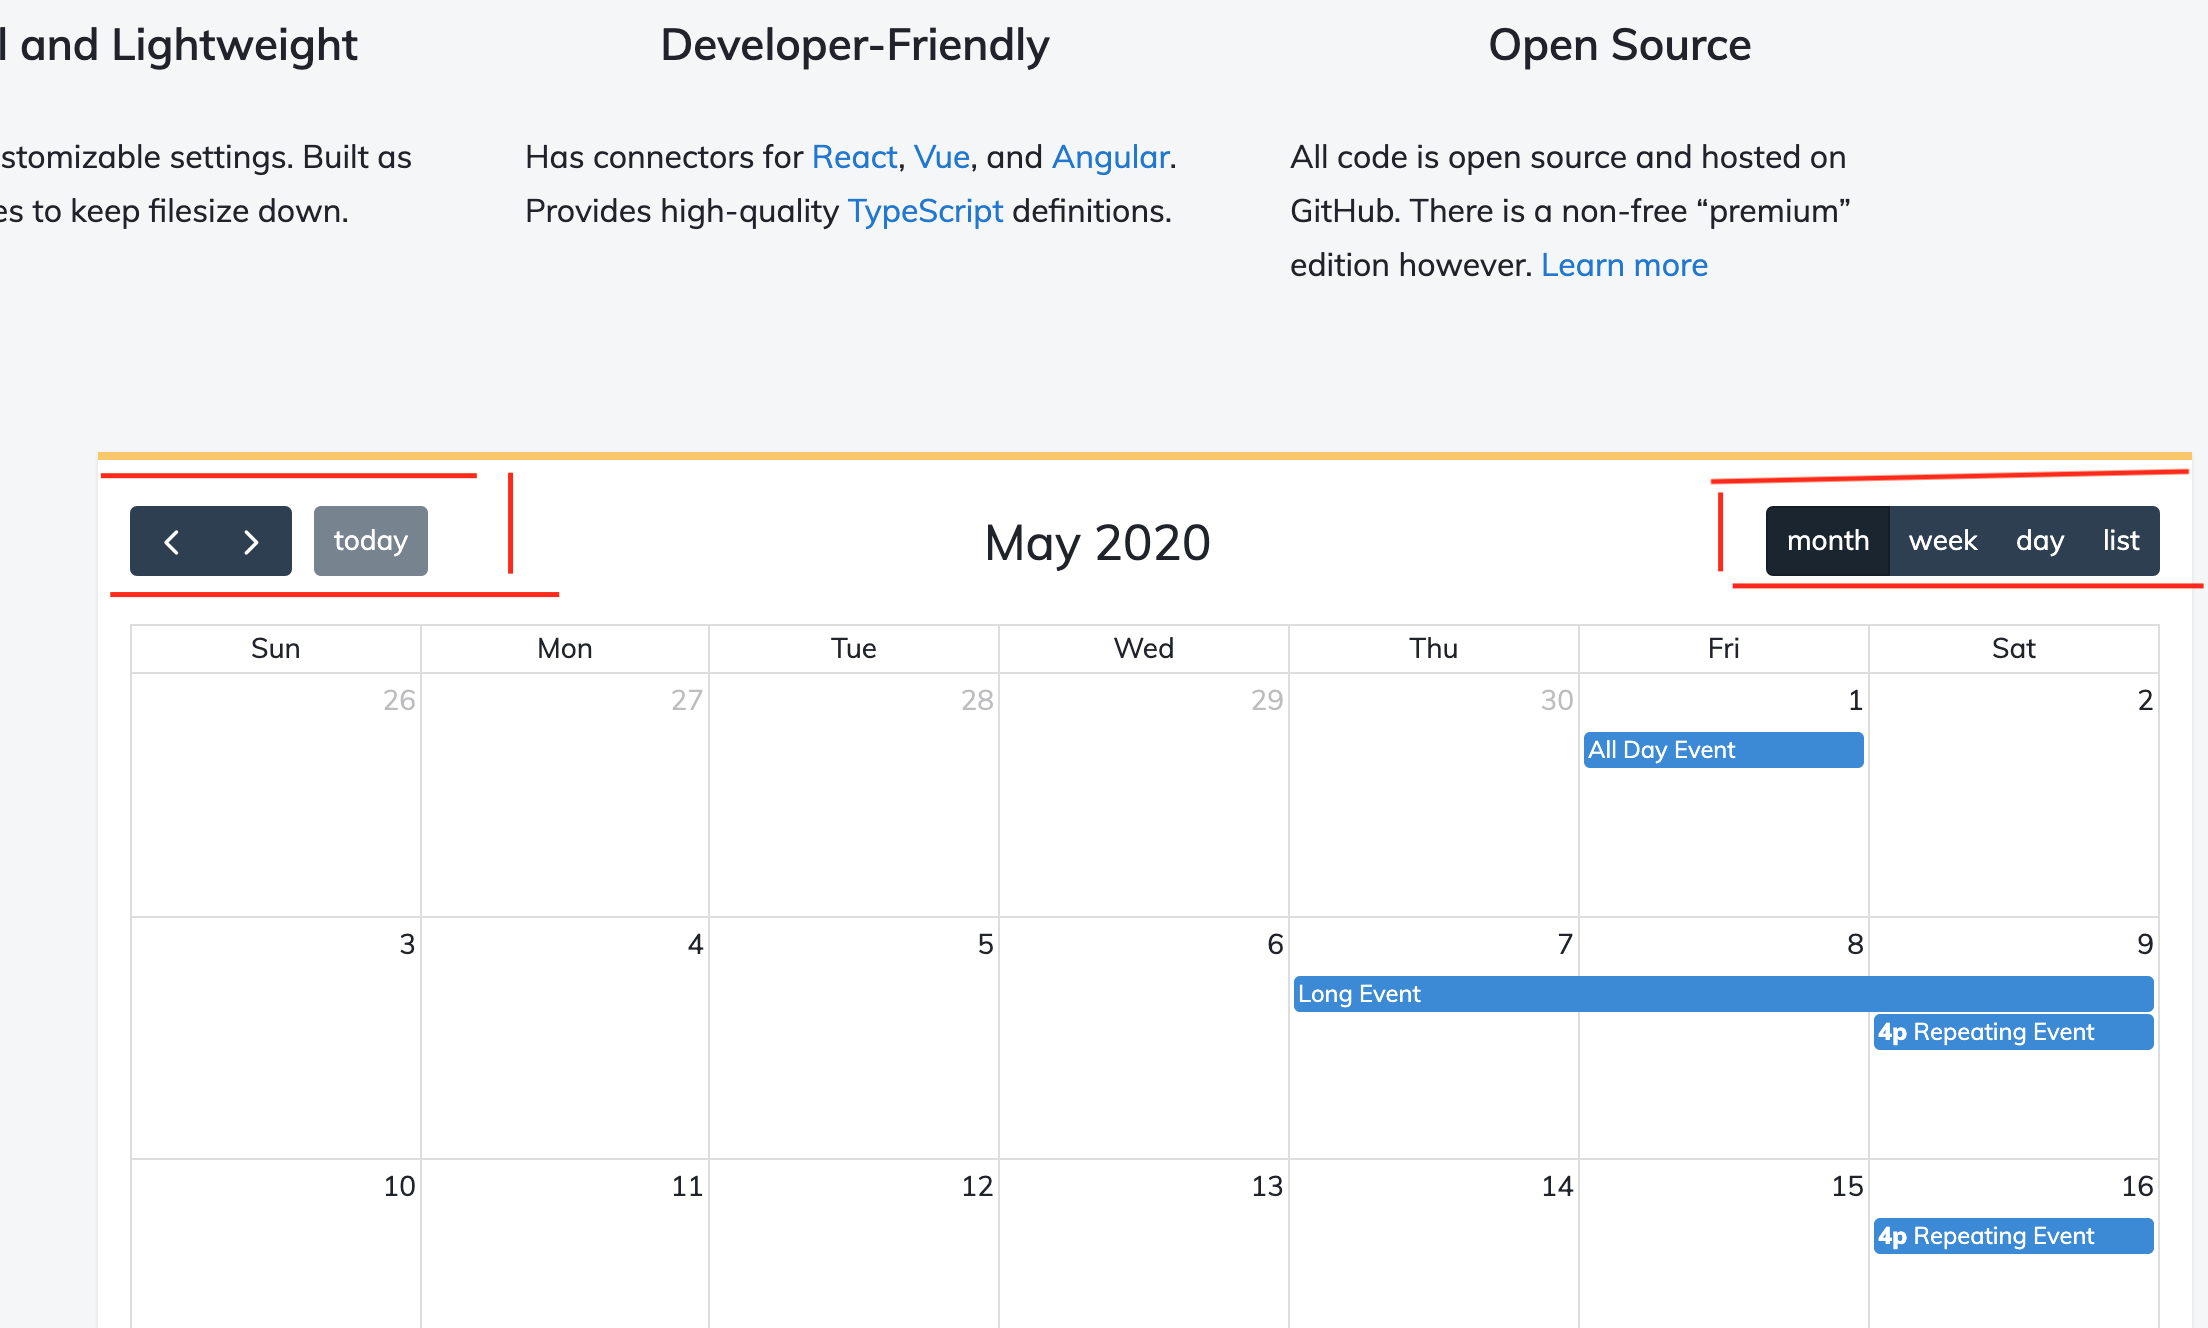Open the Long Event bar
Viewport: 2208px width, 1328px height.
point(1722,994)
